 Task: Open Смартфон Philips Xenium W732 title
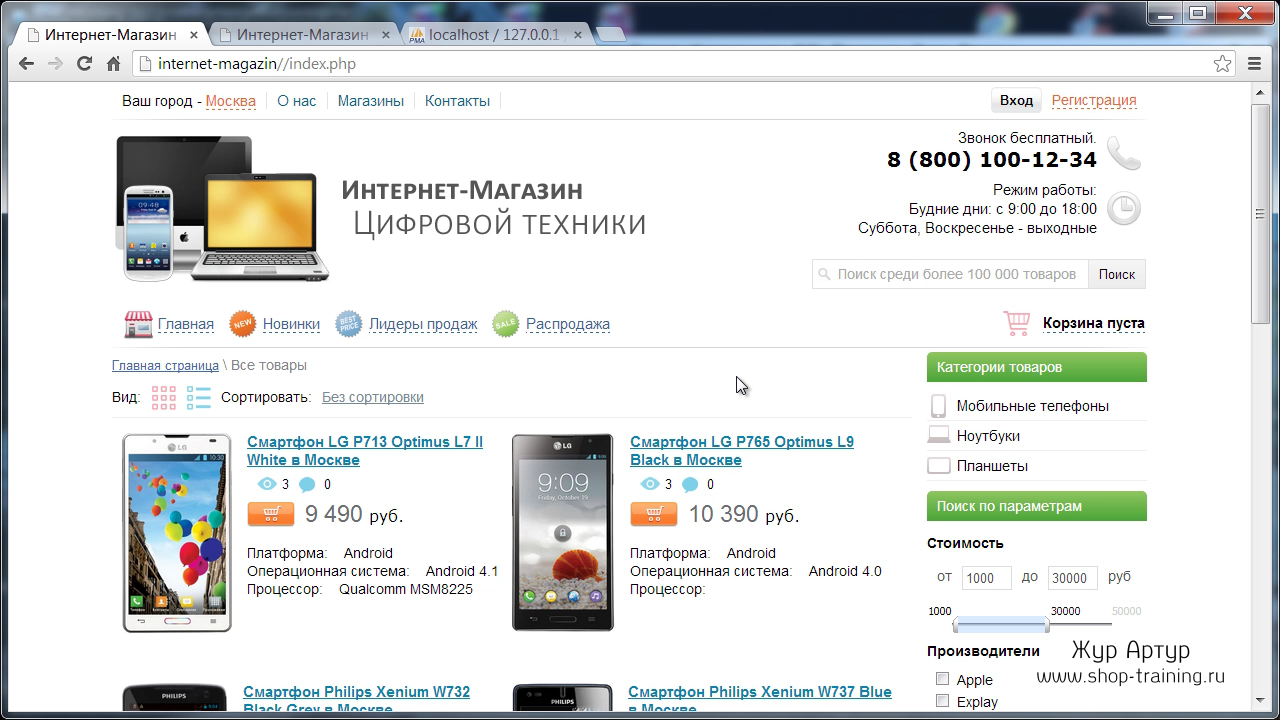[x=356, y=700]
